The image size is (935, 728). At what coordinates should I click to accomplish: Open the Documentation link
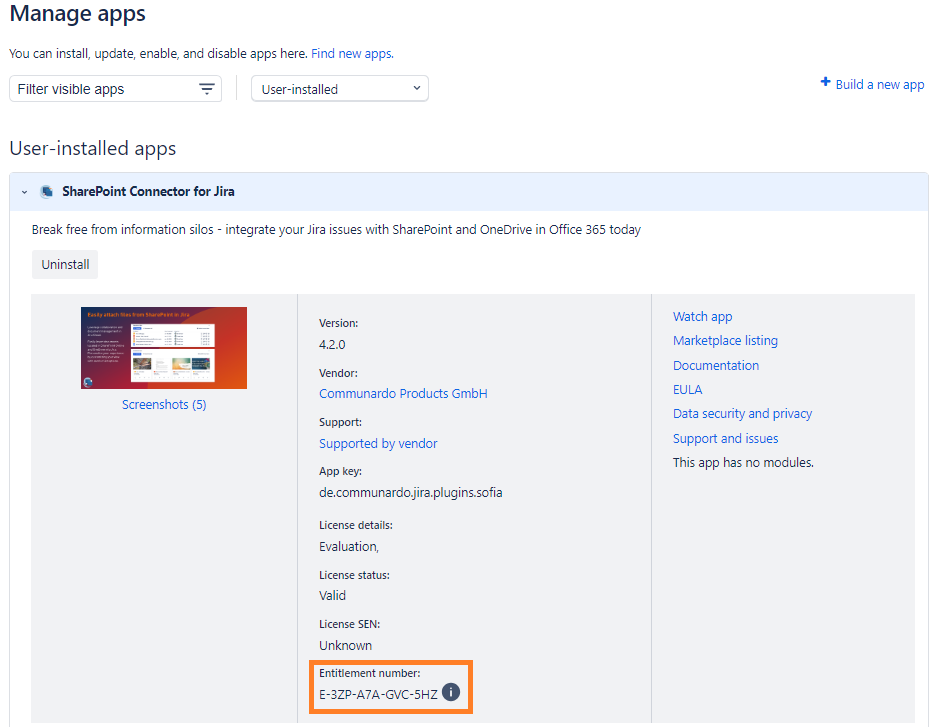tap(715, 366)
